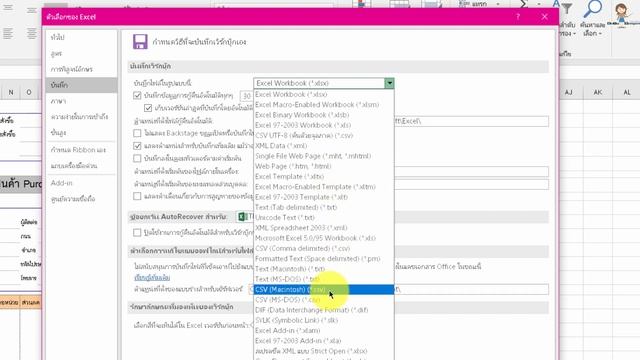
Task: Select highlighted CSV (Macintosh) (*.csv) option
Action: pyautogui.click(x=324, y=289)
